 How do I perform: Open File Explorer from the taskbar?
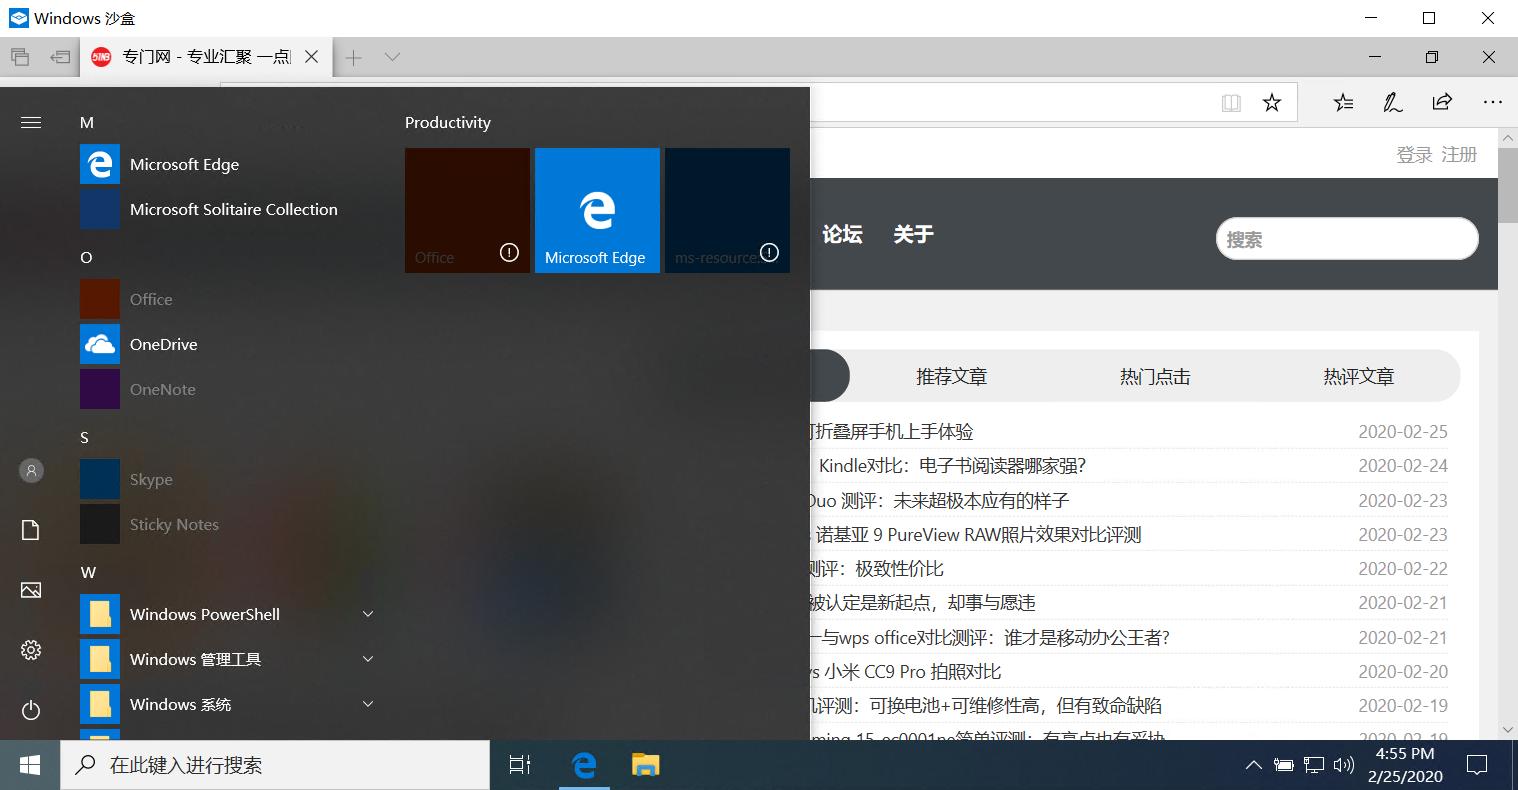644,764
